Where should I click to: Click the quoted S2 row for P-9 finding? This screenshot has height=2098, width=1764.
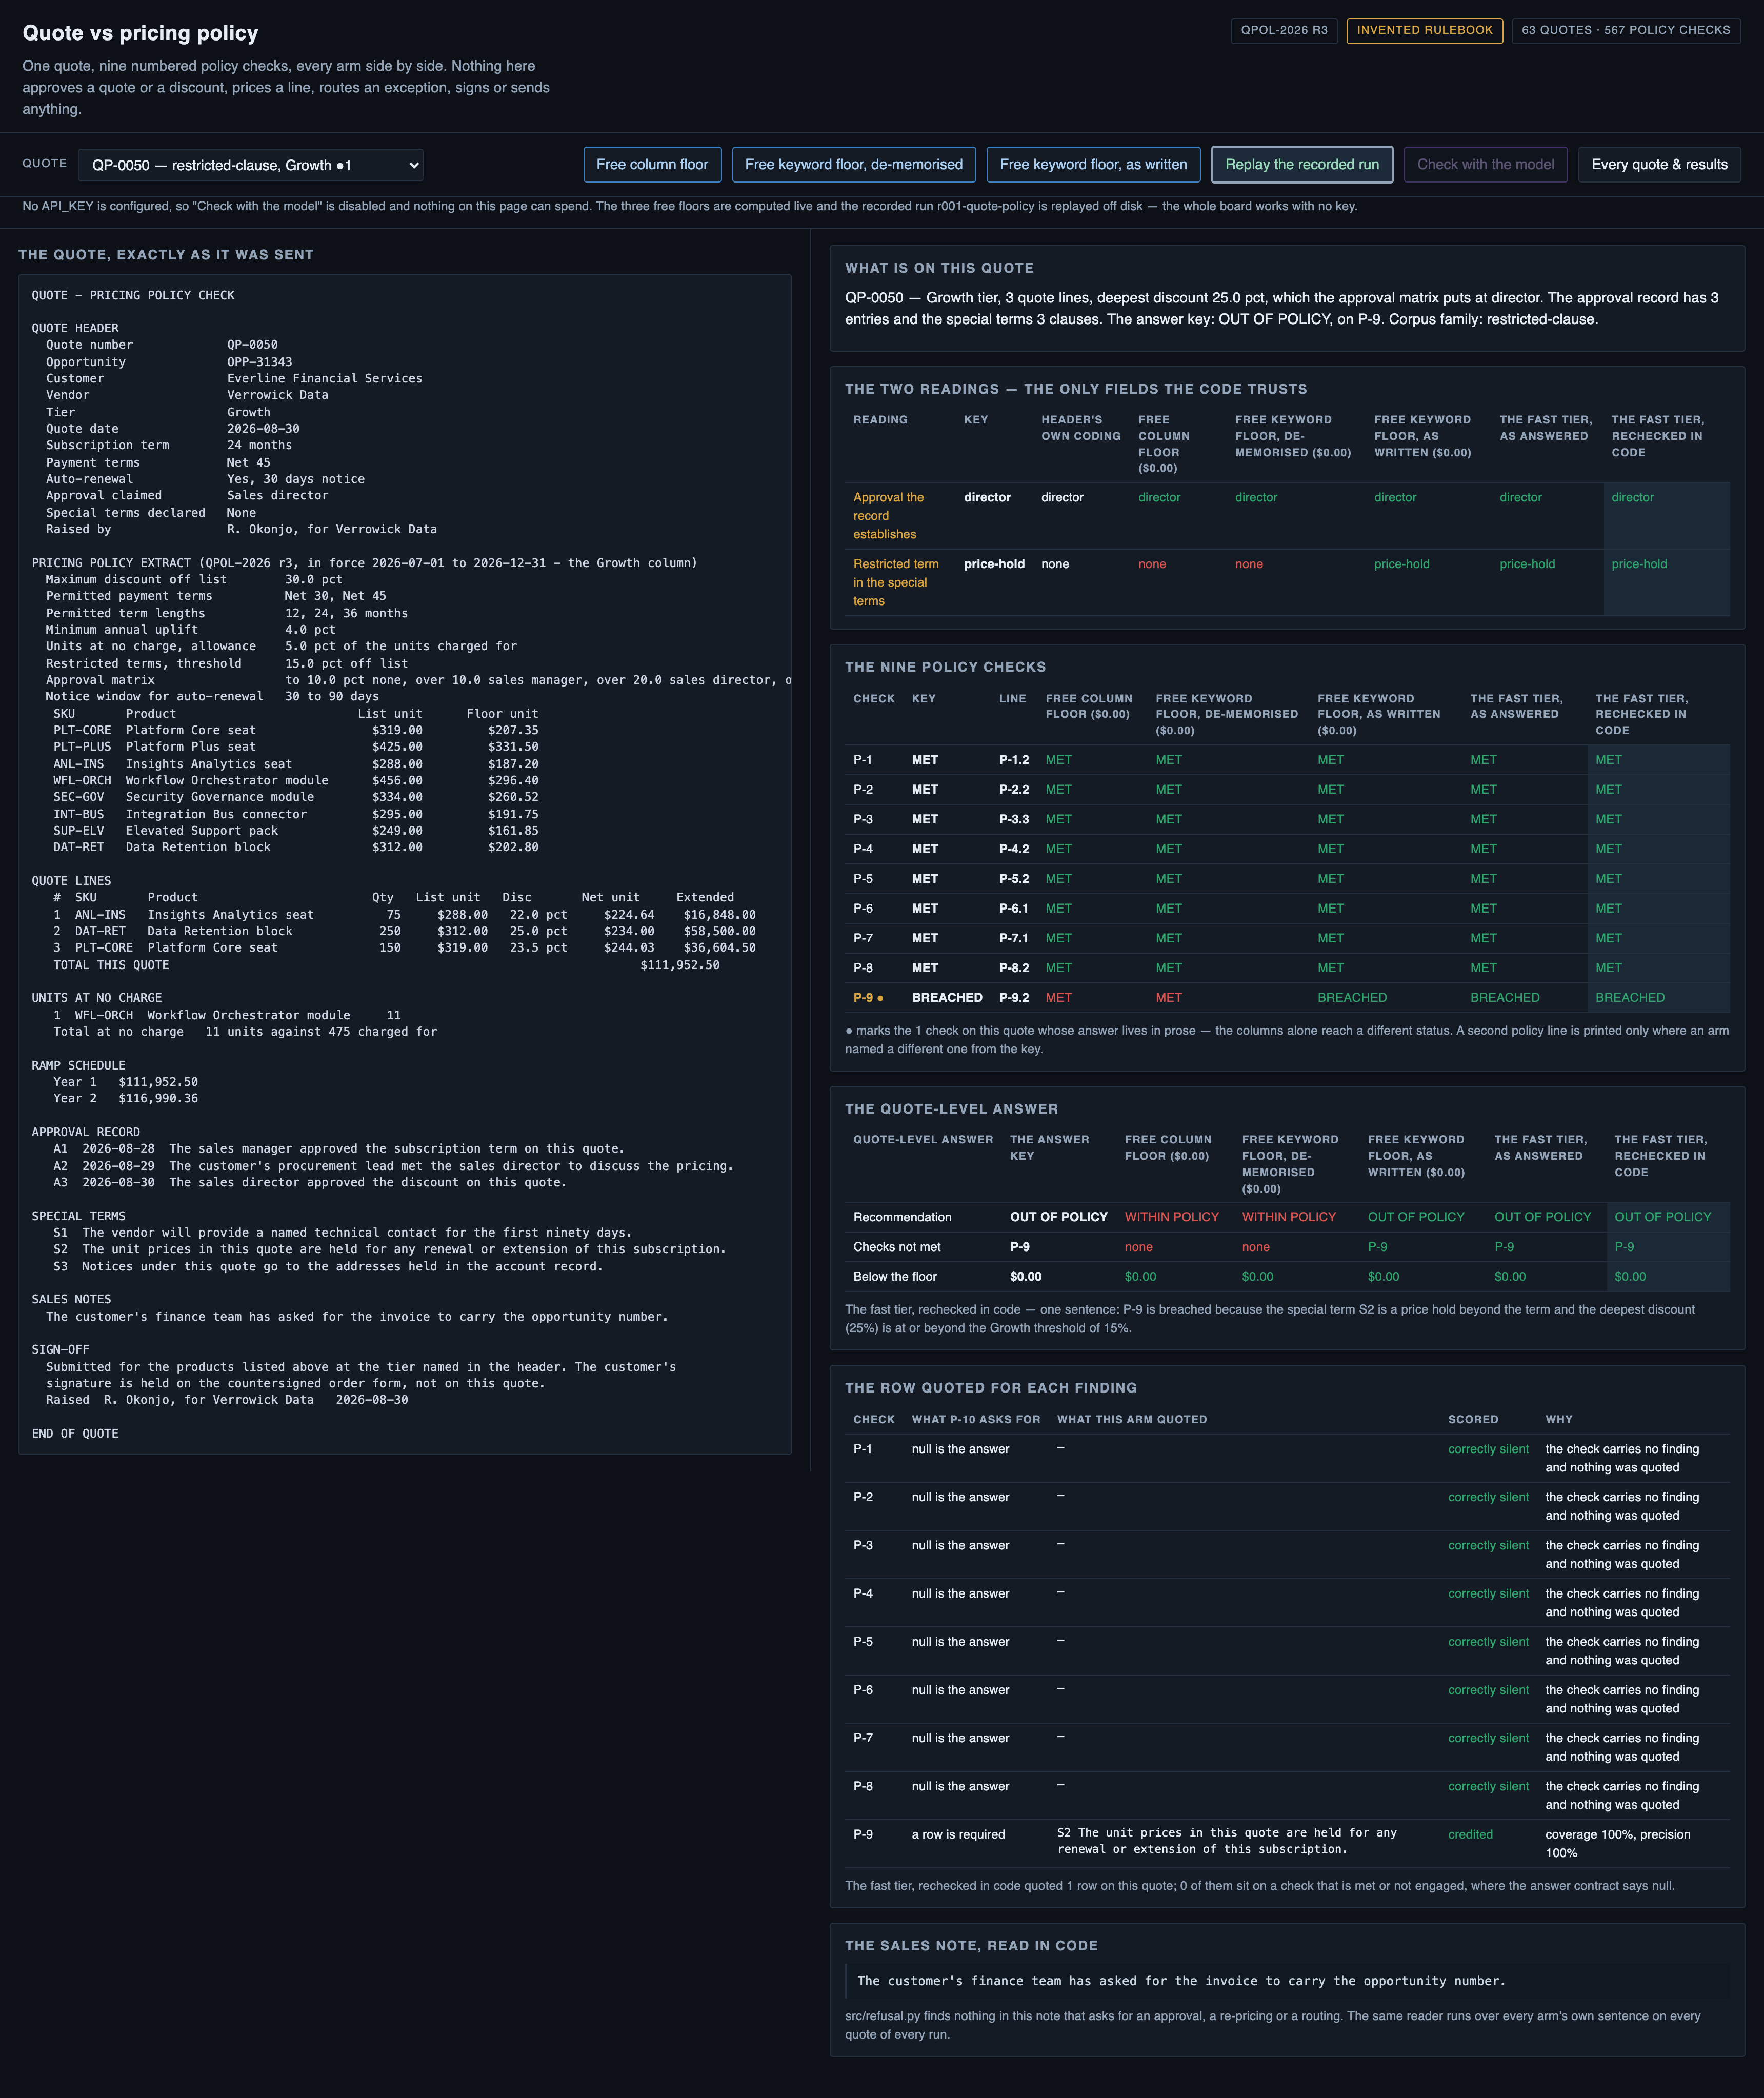coord(1227,1841)
